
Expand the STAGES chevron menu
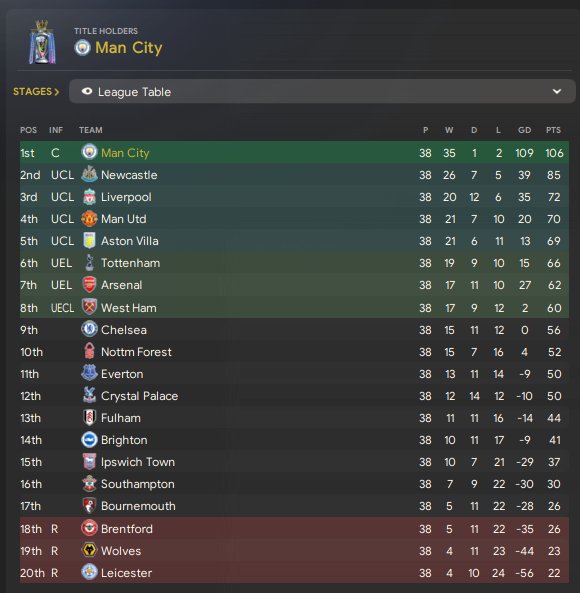tap(36, 92)
